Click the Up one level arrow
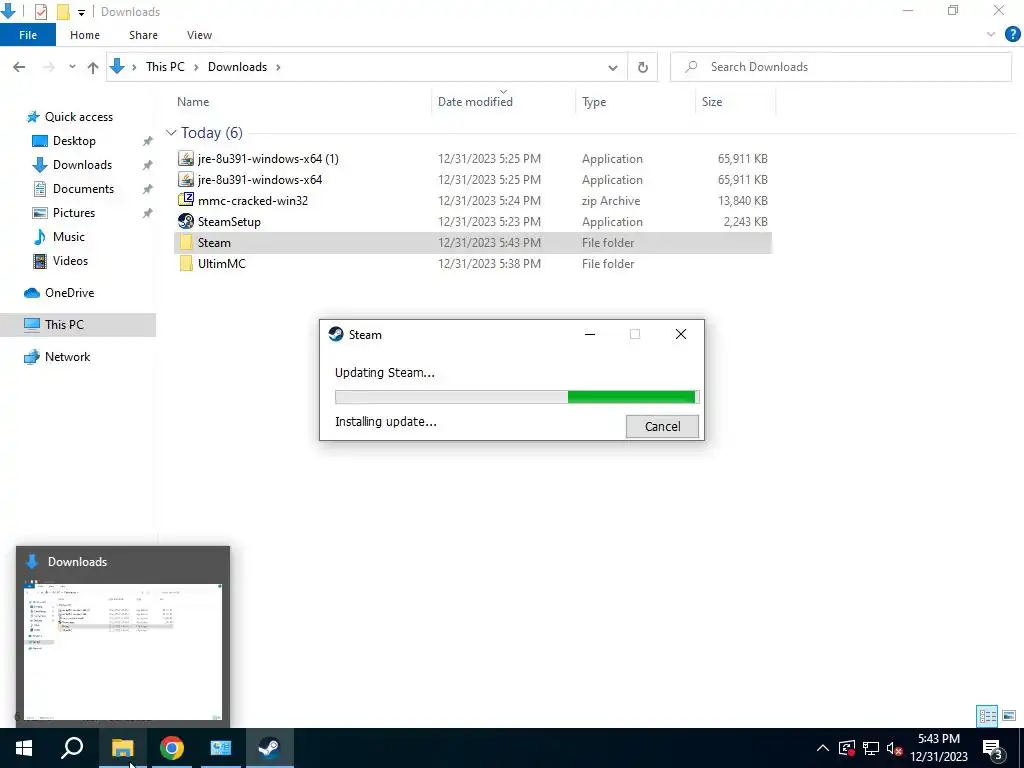The height and width of the screenshot is (768, 1024). click(x=93, y=67)
